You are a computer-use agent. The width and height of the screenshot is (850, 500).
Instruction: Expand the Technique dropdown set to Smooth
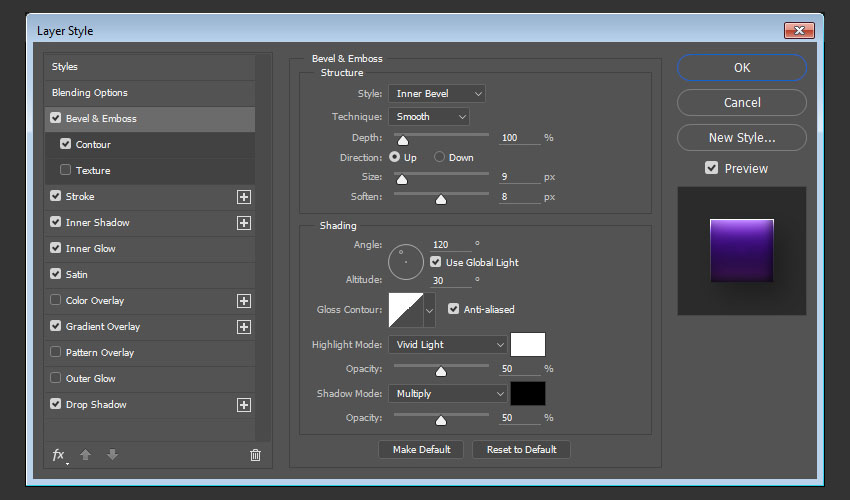click(428, 117)
